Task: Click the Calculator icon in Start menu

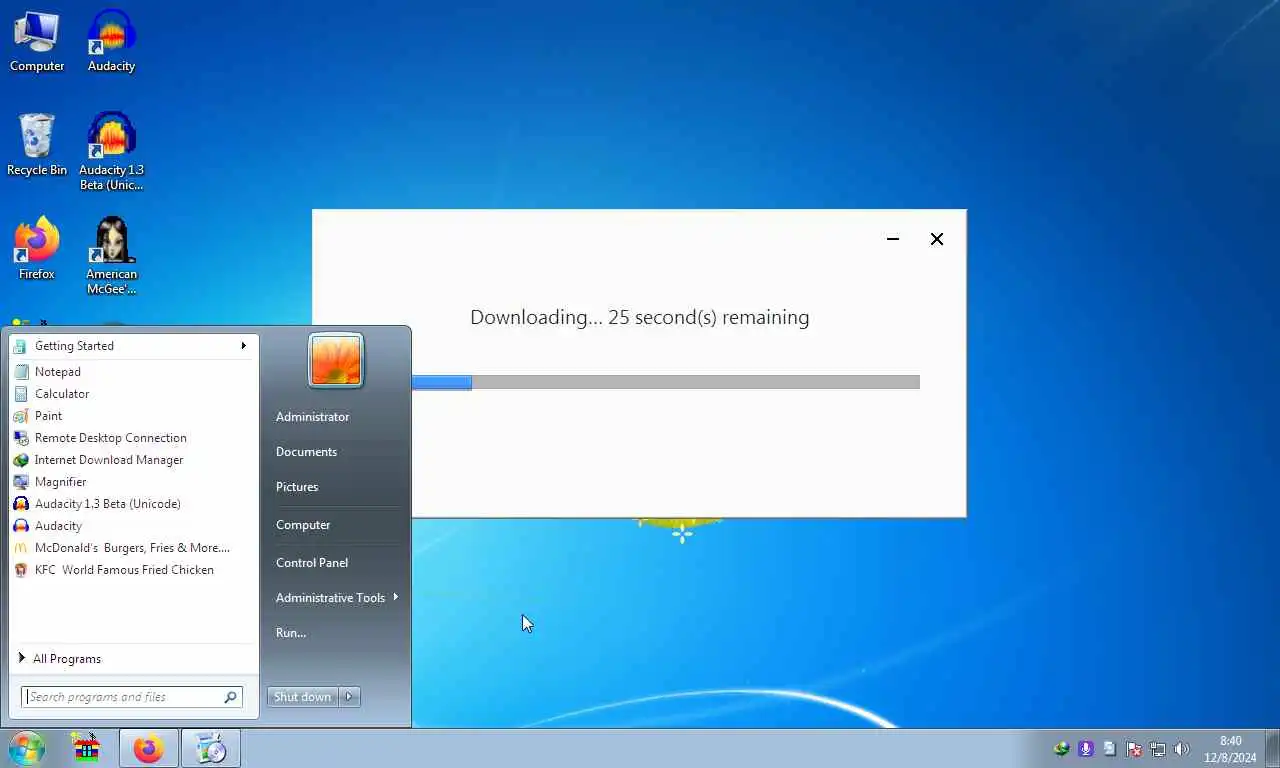Action: [21, 394]
